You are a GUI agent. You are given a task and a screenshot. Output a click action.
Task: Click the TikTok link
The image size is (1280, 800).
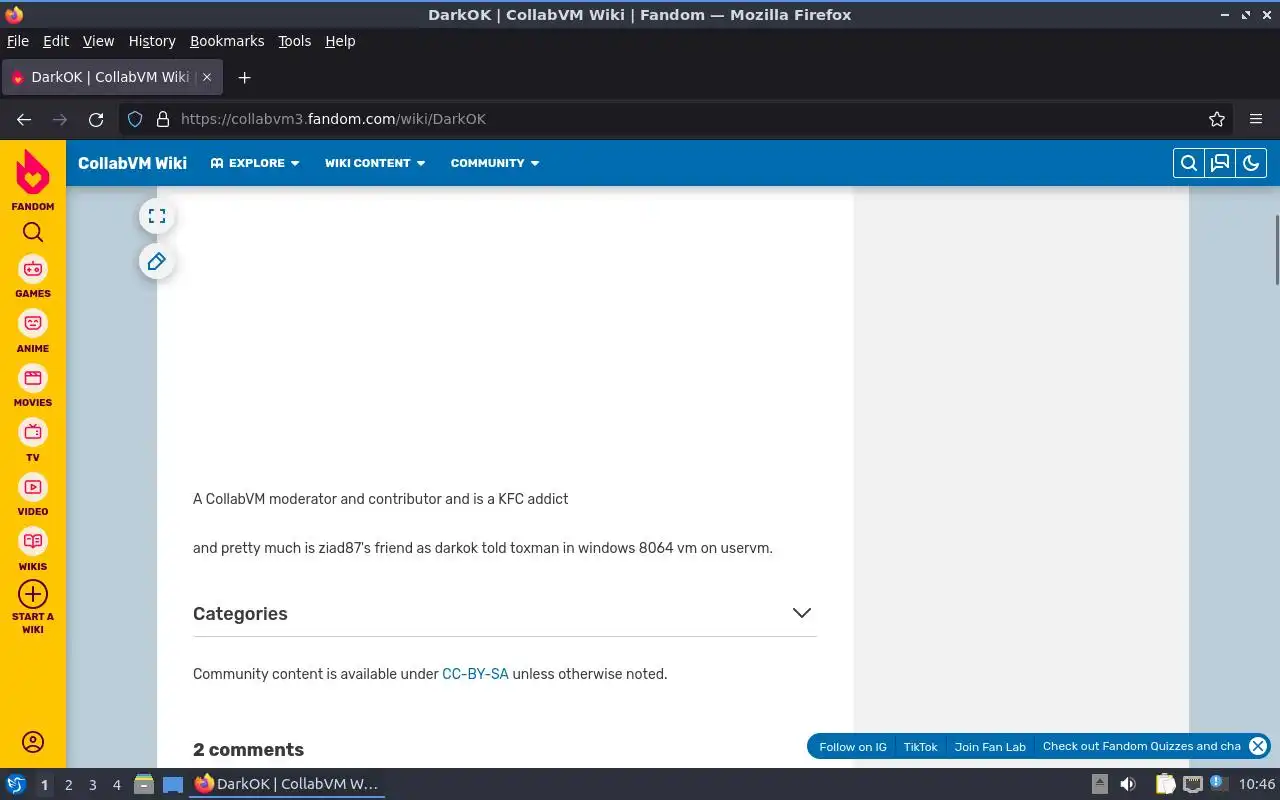point(921,747)
